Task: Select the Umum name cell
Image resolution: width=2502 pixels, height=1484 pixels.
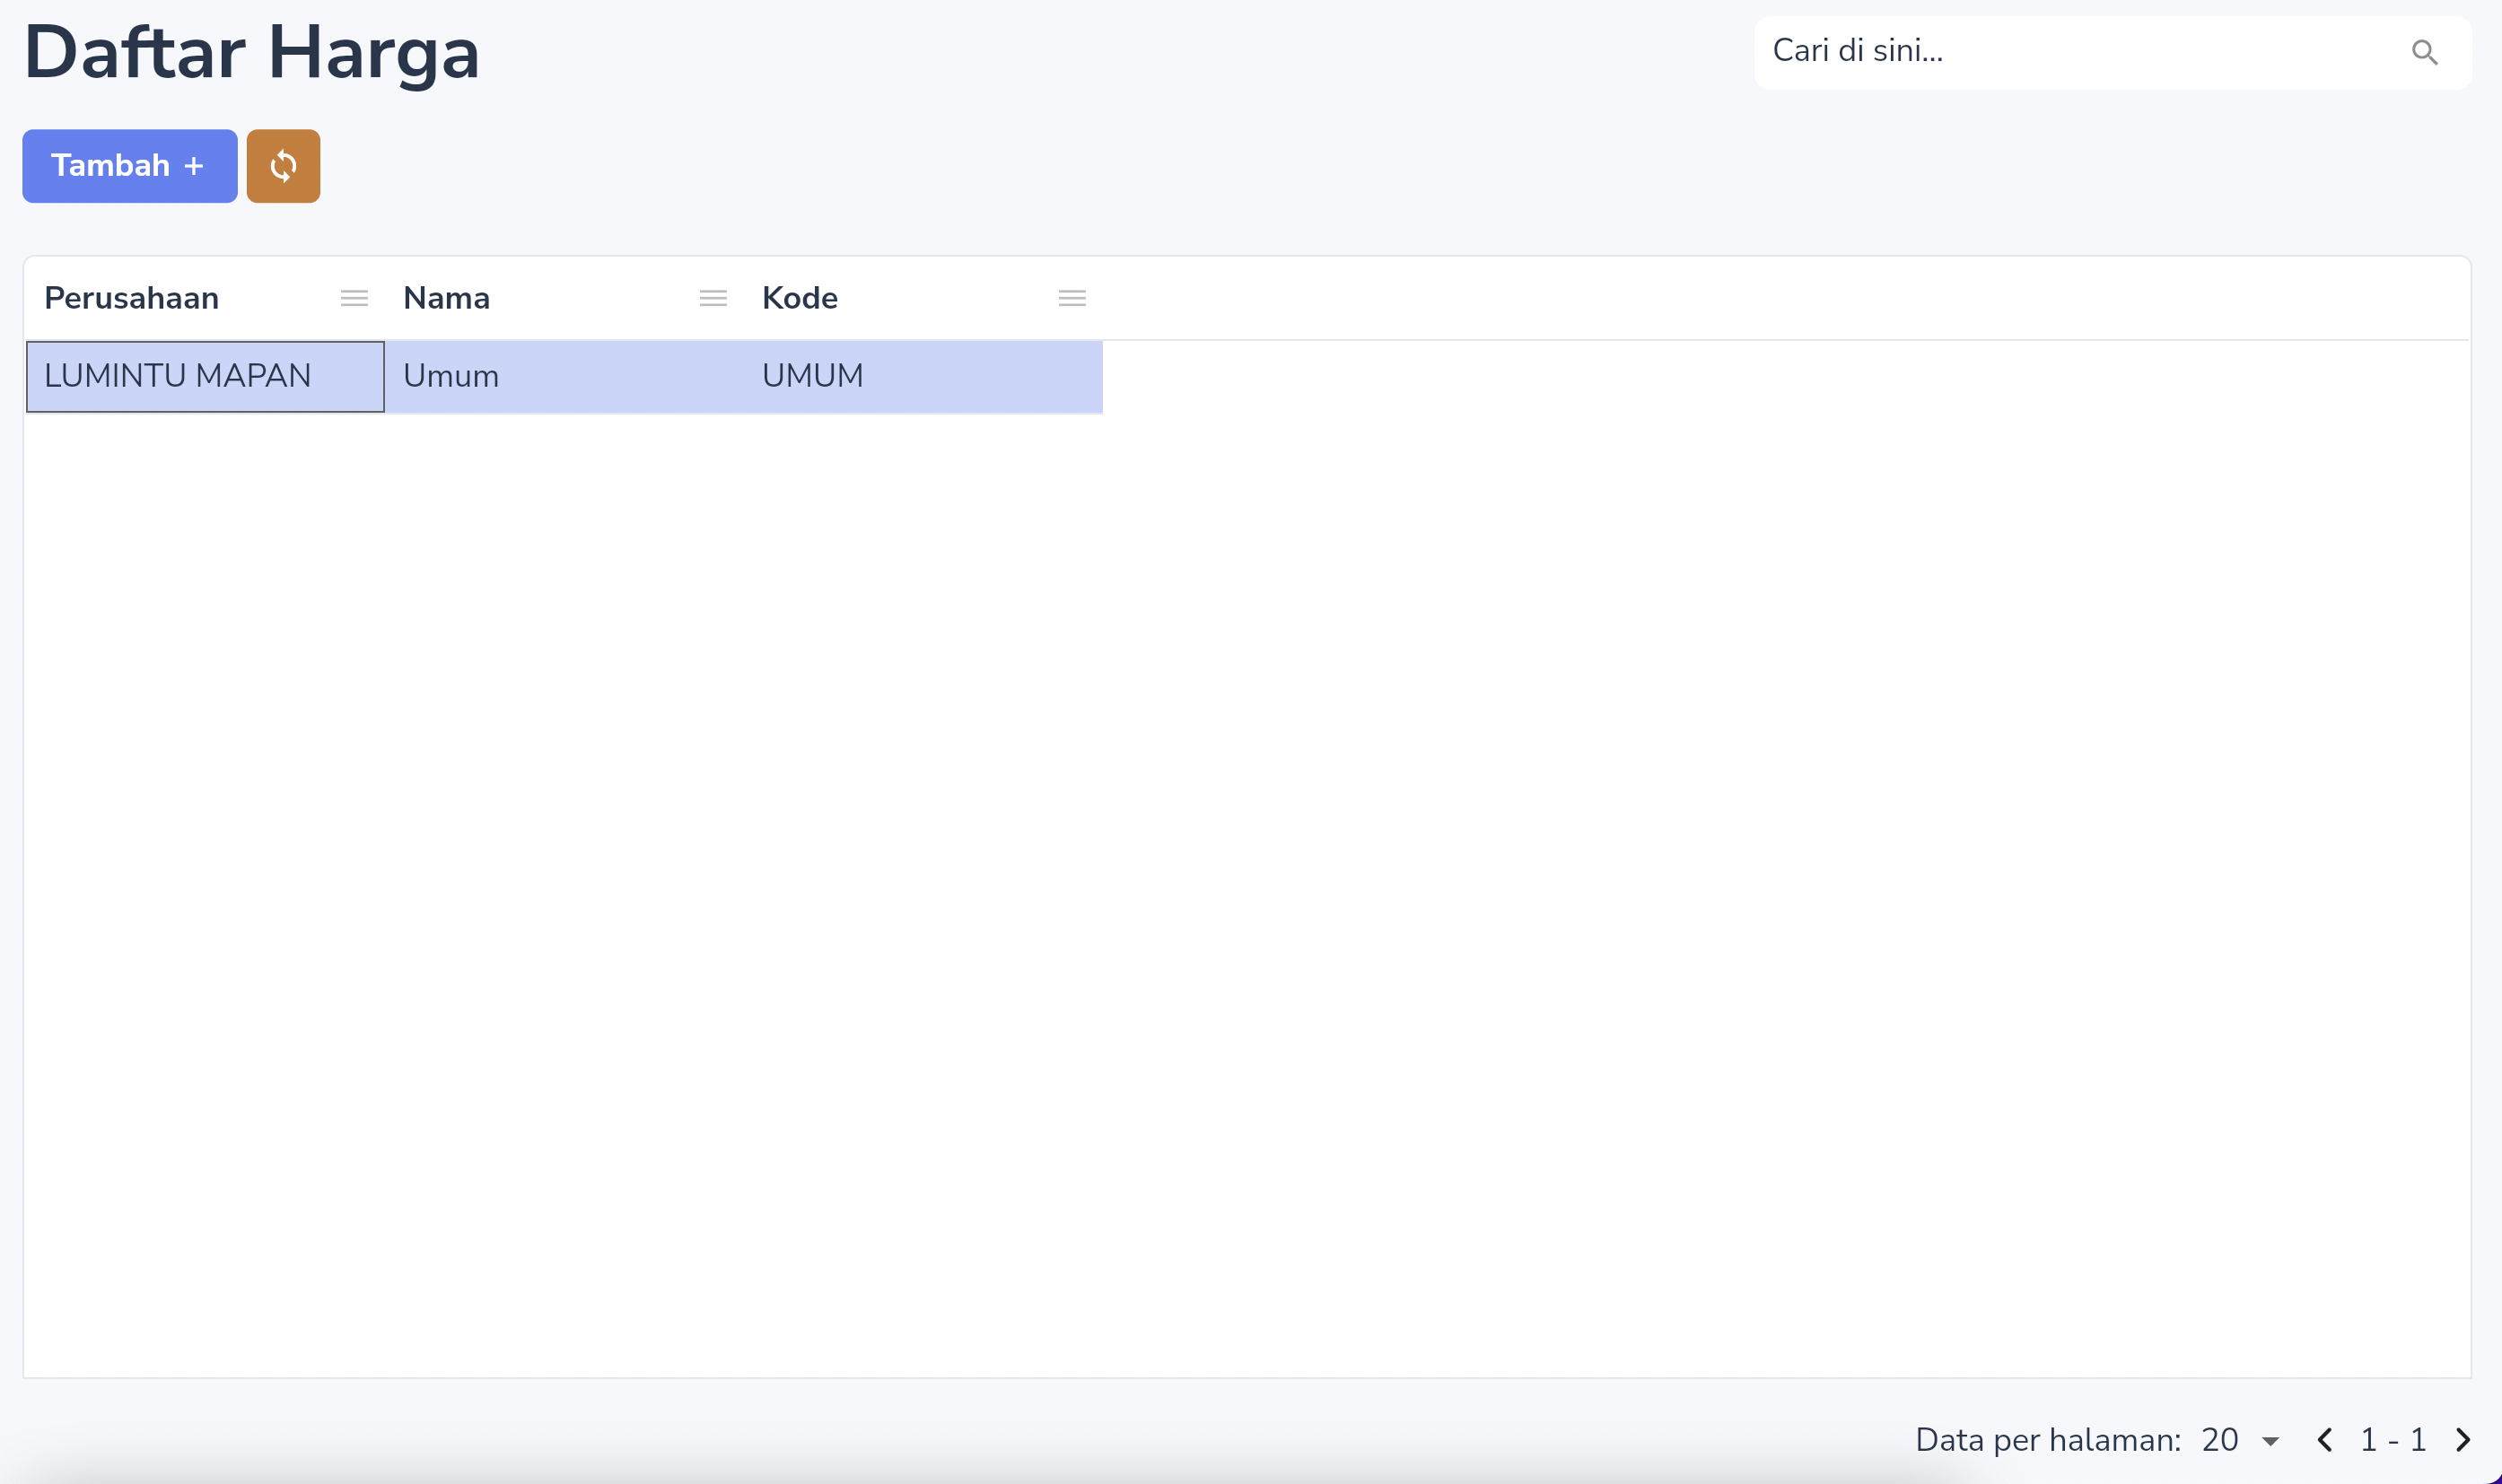Action: 564,377
